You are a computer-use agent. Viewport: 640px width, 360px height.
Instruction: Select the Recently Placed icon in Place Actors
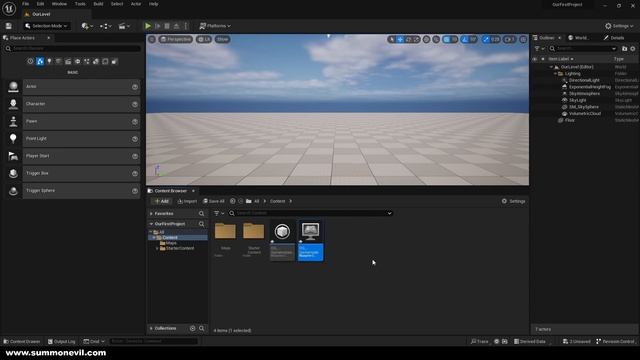pos(31,61)
